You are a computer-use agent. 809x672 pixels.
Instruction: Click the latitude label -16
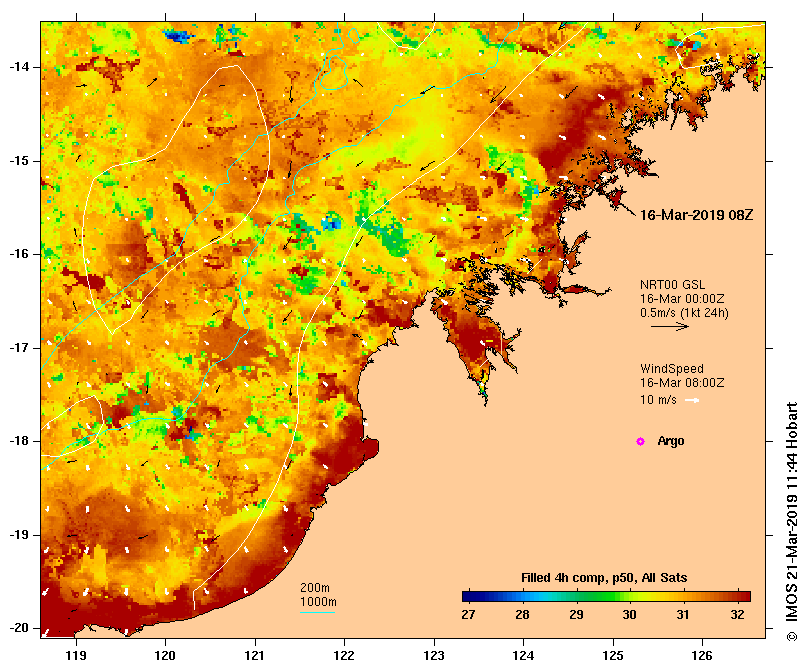[x=19, y=254]
